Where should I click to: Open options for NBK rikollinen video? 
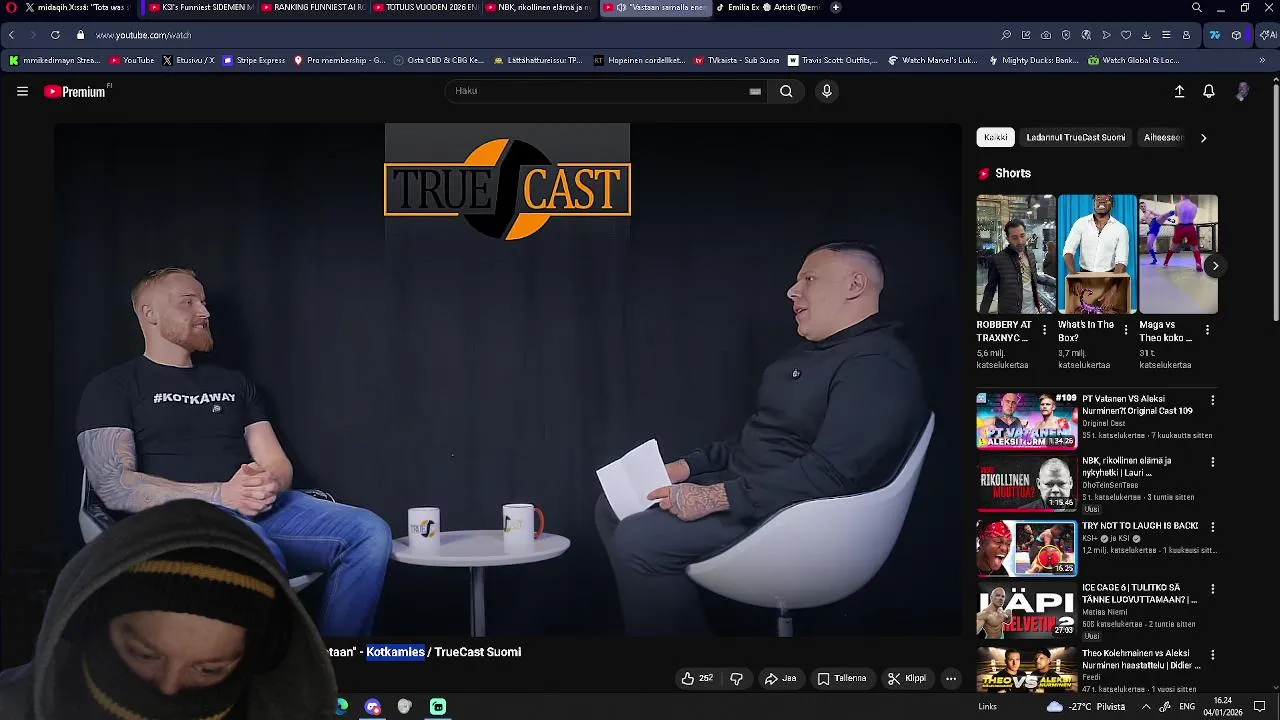point(1212,463)
